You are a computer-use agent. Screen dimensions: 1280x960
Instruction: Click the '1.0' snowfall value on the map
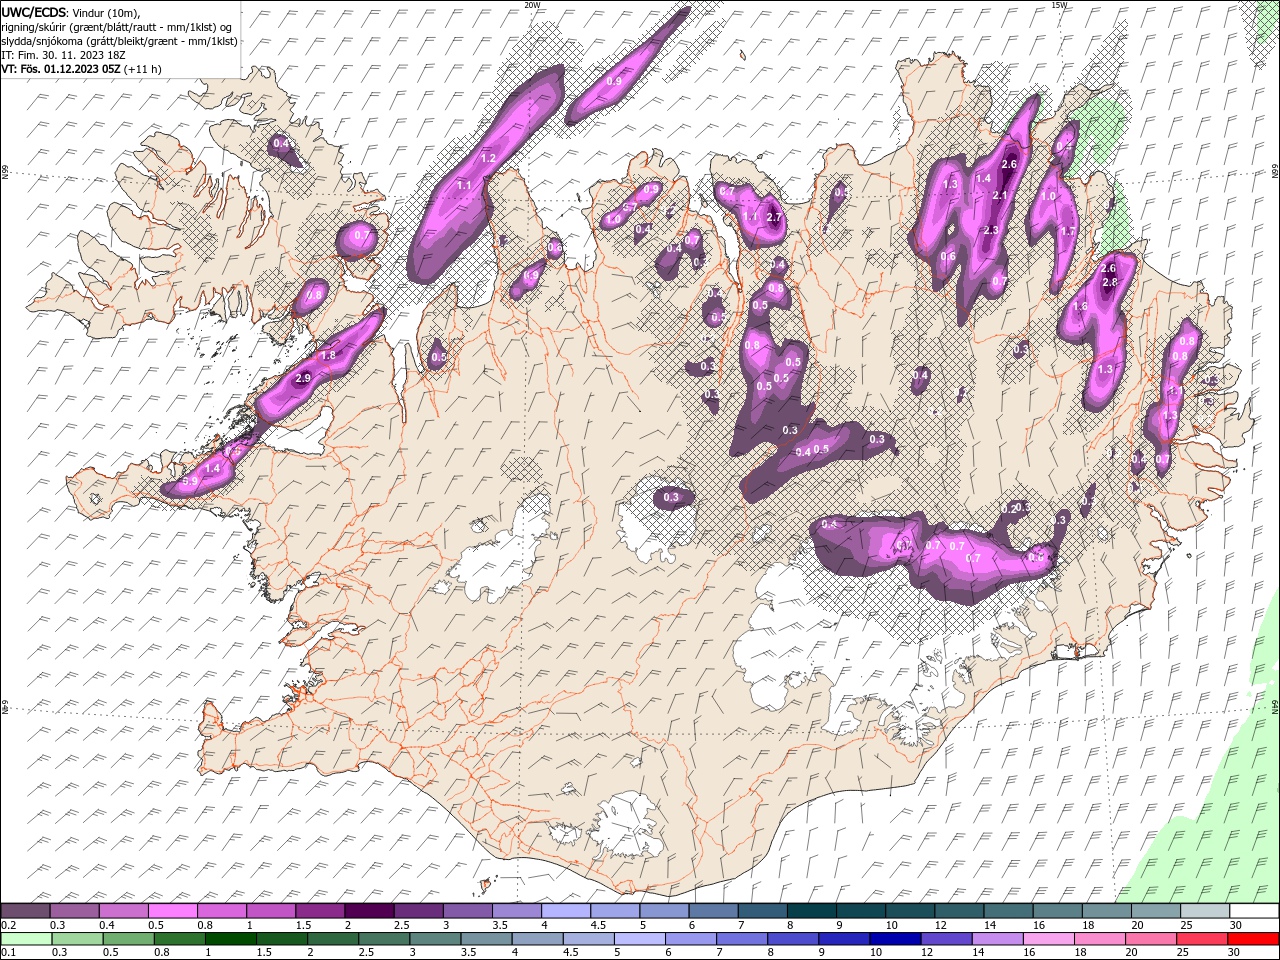1048,197
